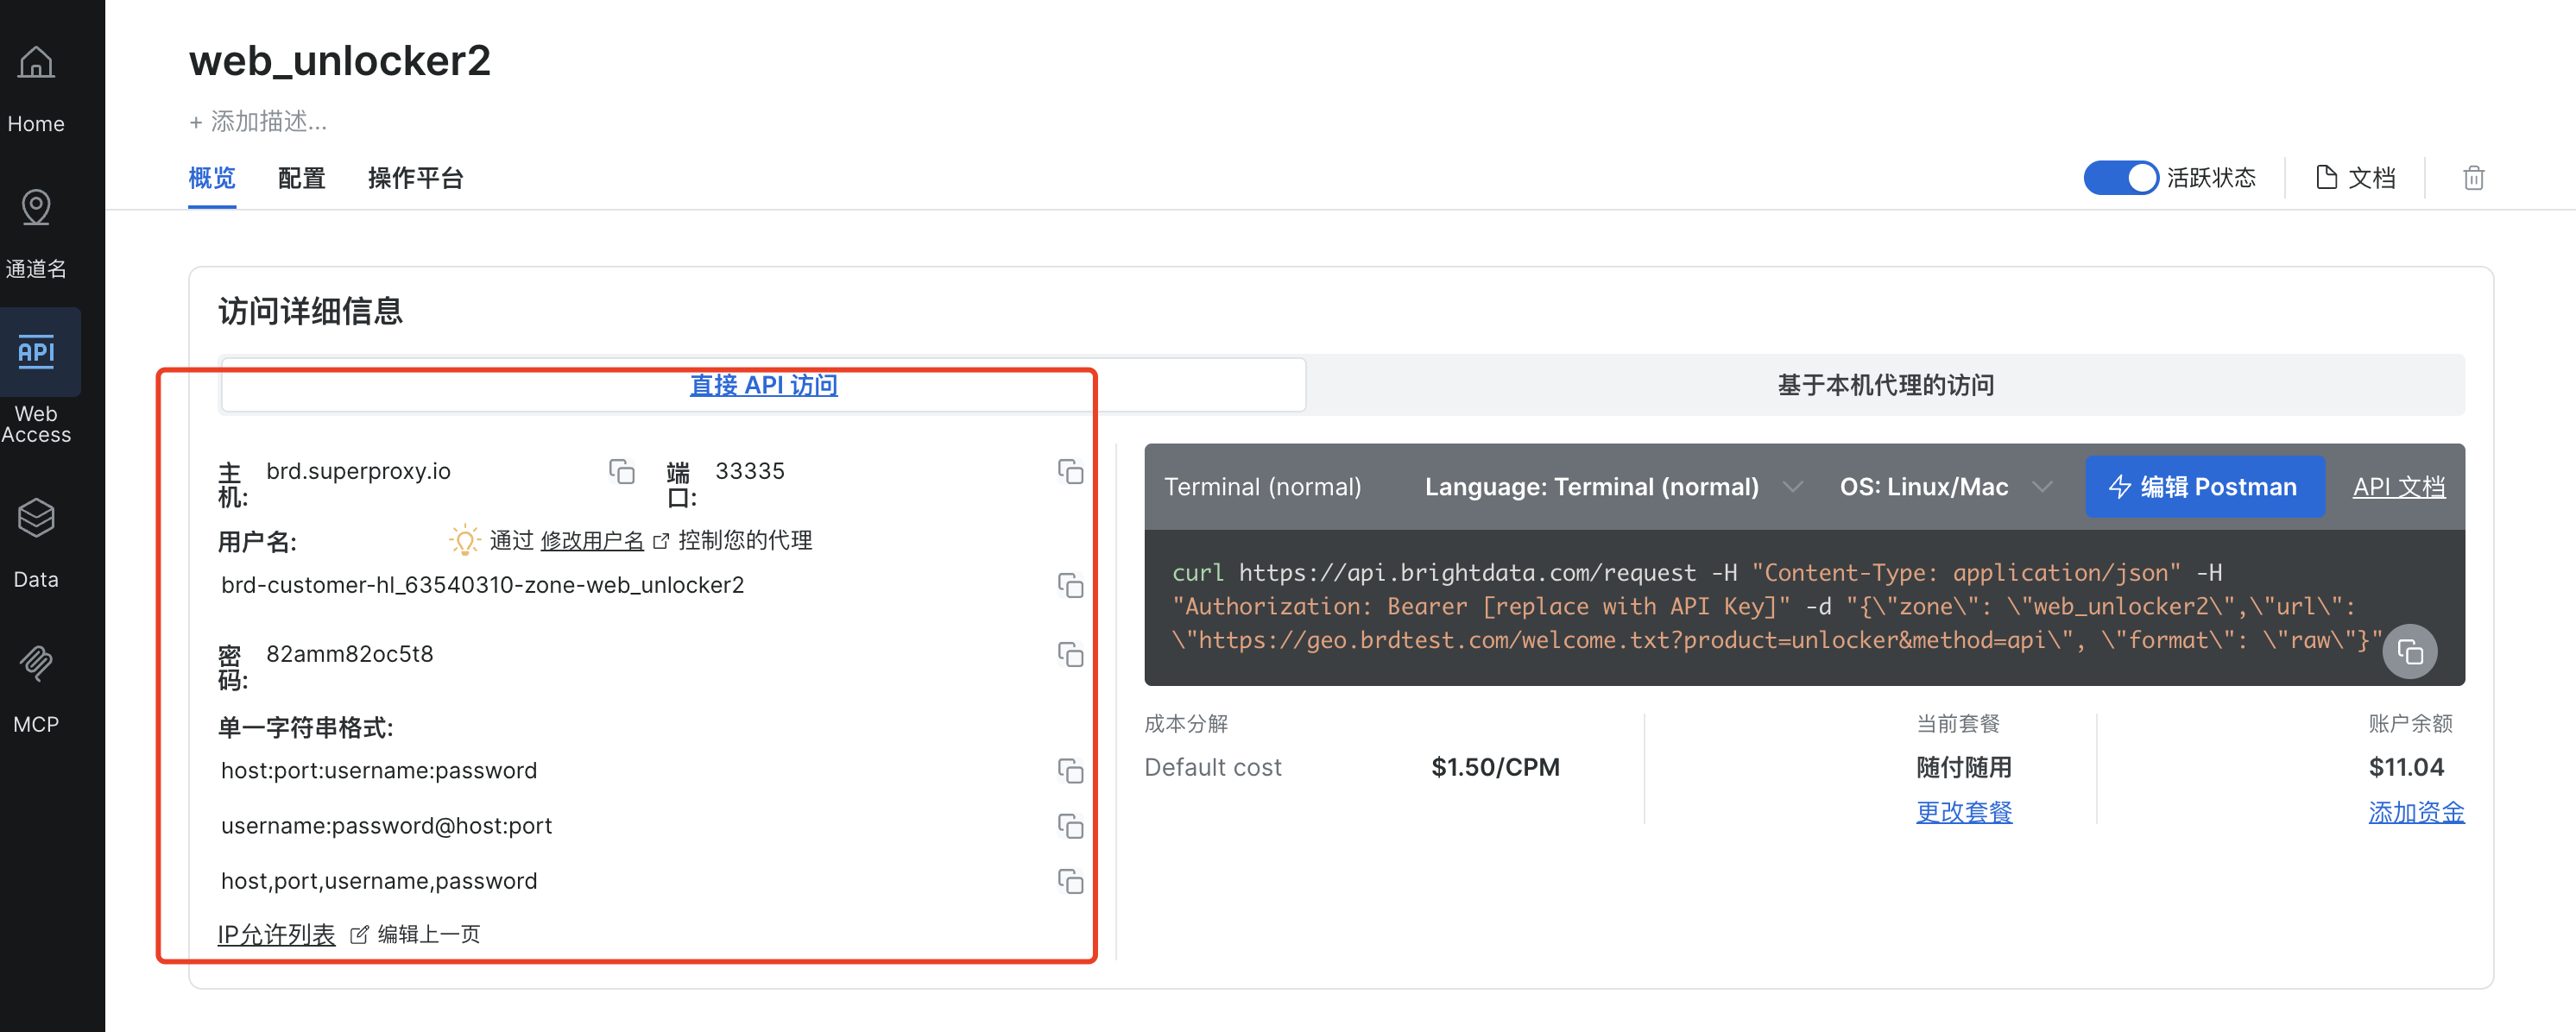The image size is (2576, 1032).
Task: Open the 更改套餐 link
Action: click(1963, 812)
